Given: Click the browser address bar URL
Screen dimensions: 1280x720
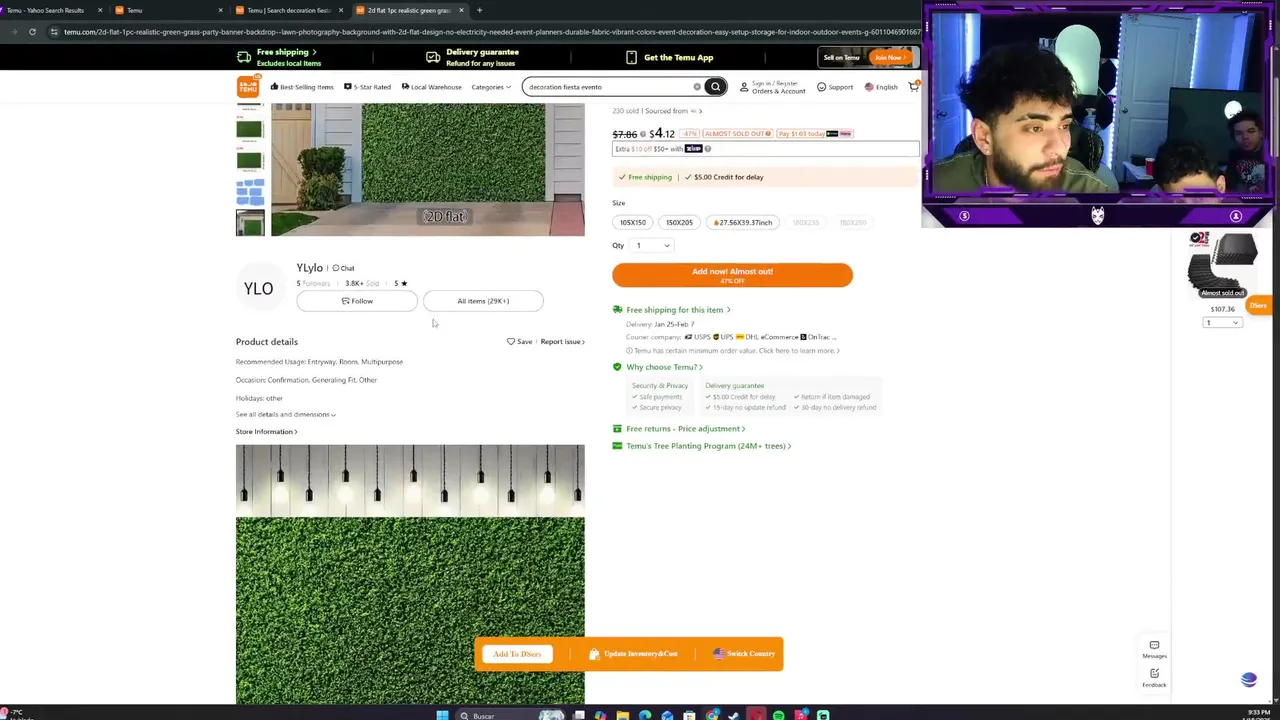Looking at the screenshot, I should (x=490, y=32).
